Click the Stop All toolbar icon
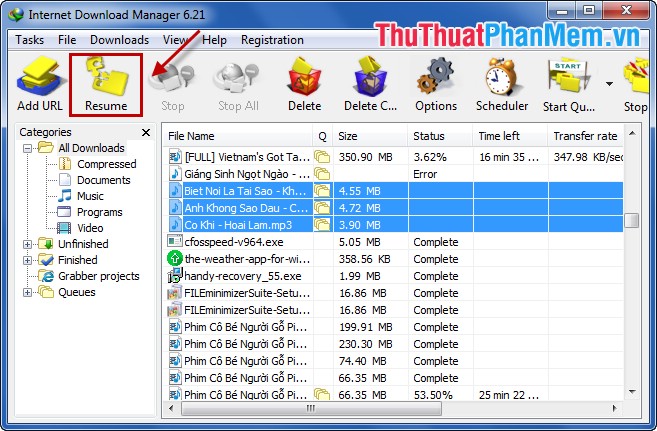 (238, 77)
